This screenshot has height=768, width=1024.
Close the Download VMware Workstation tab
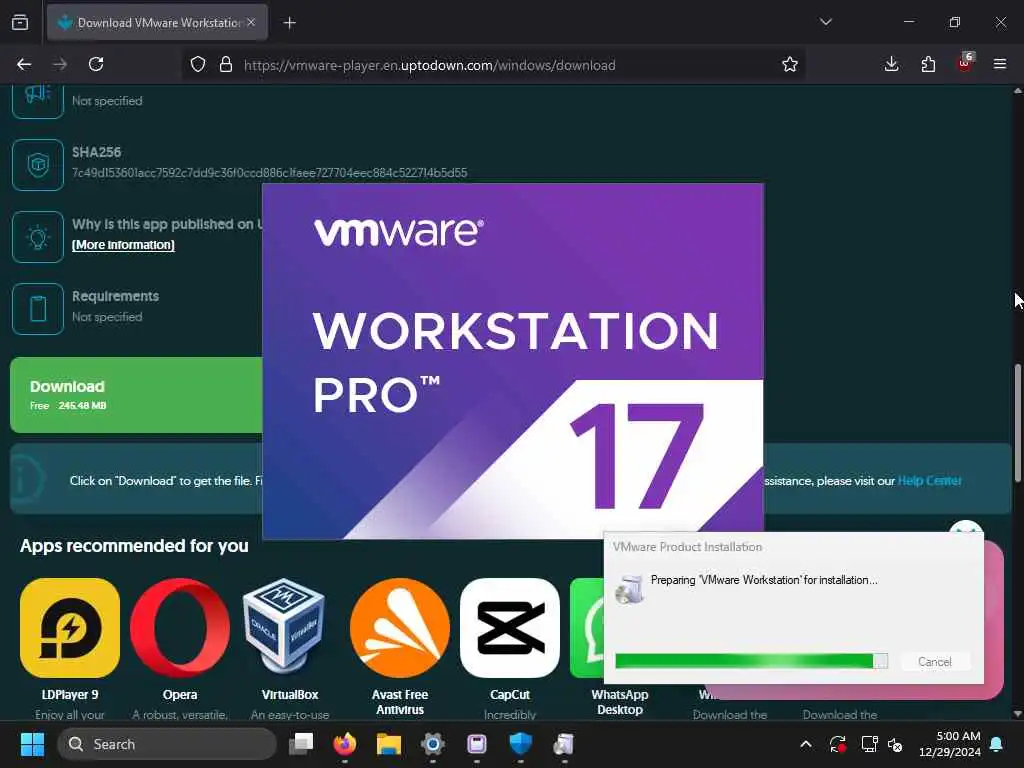point(251,23)
